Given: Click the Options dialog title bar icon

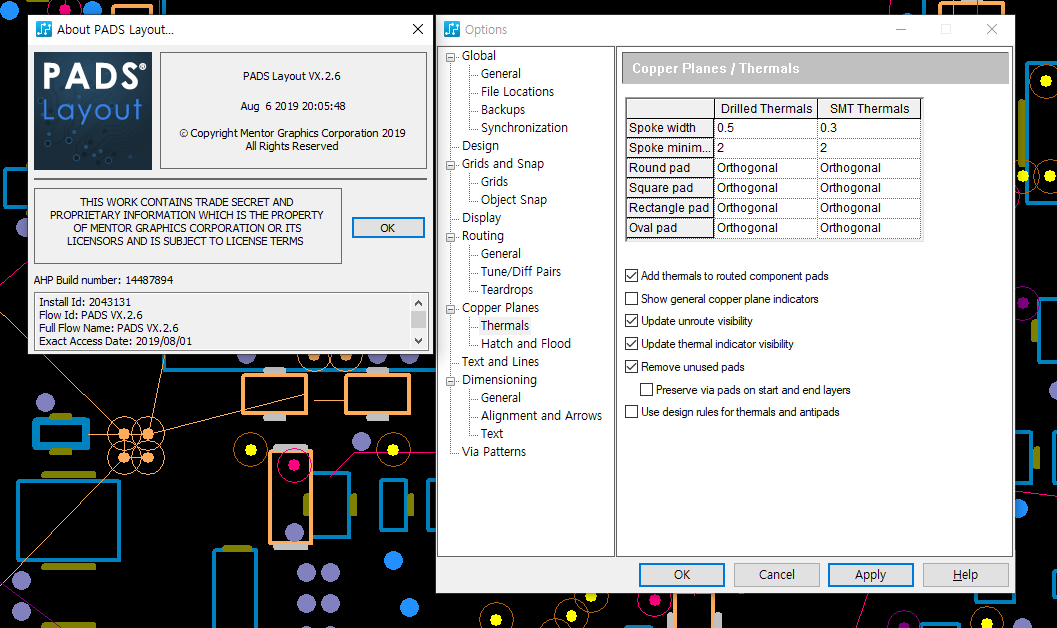Looking at the screenshot, I should coord(452,29).
